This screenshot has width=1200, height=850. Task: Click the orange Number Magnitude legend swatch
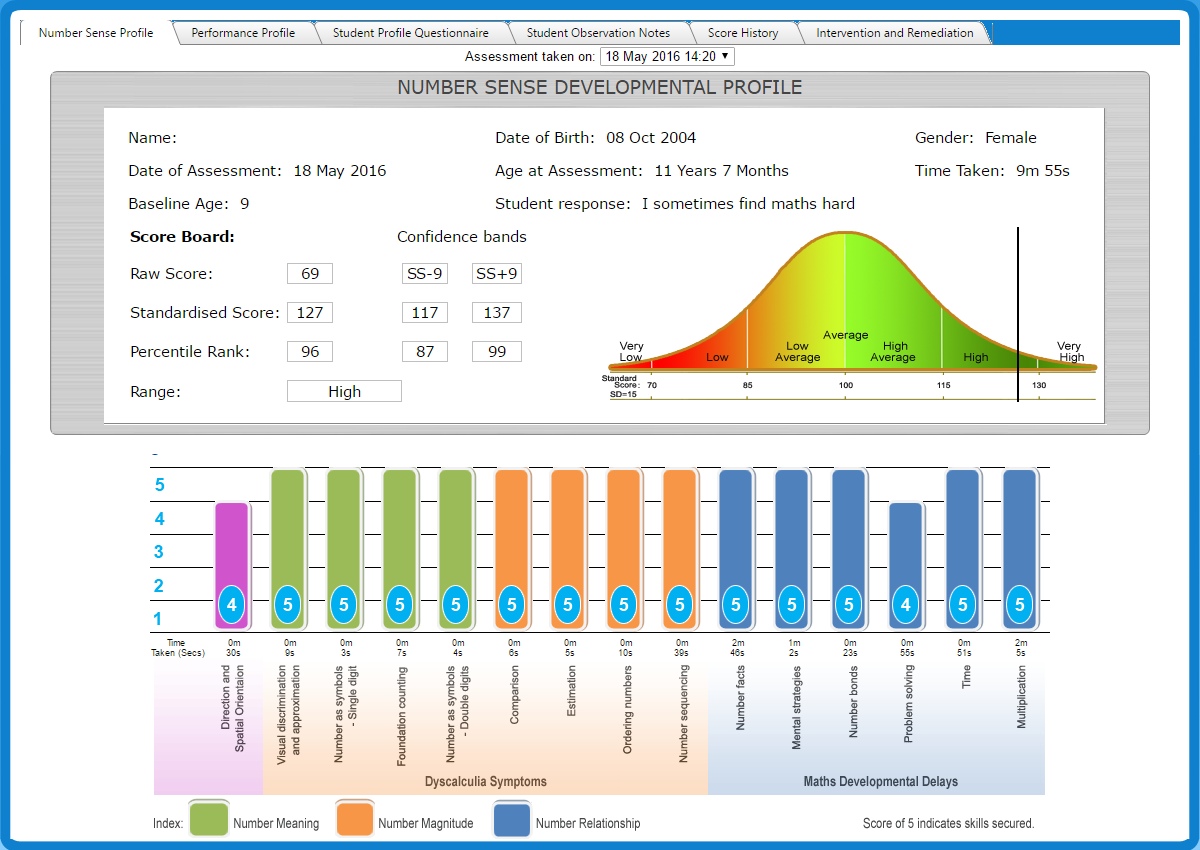tap(355, 820)
